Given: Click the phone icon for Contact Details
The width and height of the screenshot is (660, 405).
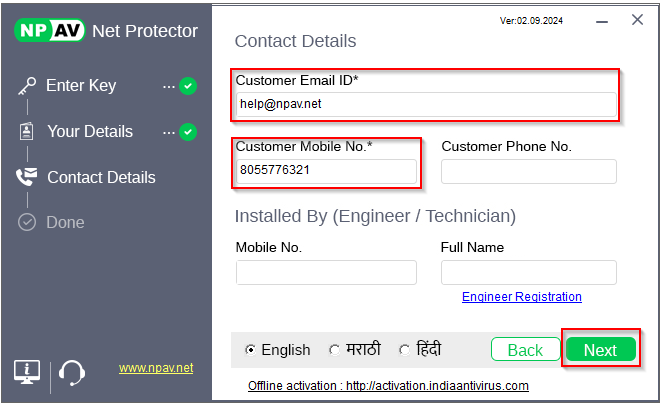Looking at the screenshot, I should point(27,177).
